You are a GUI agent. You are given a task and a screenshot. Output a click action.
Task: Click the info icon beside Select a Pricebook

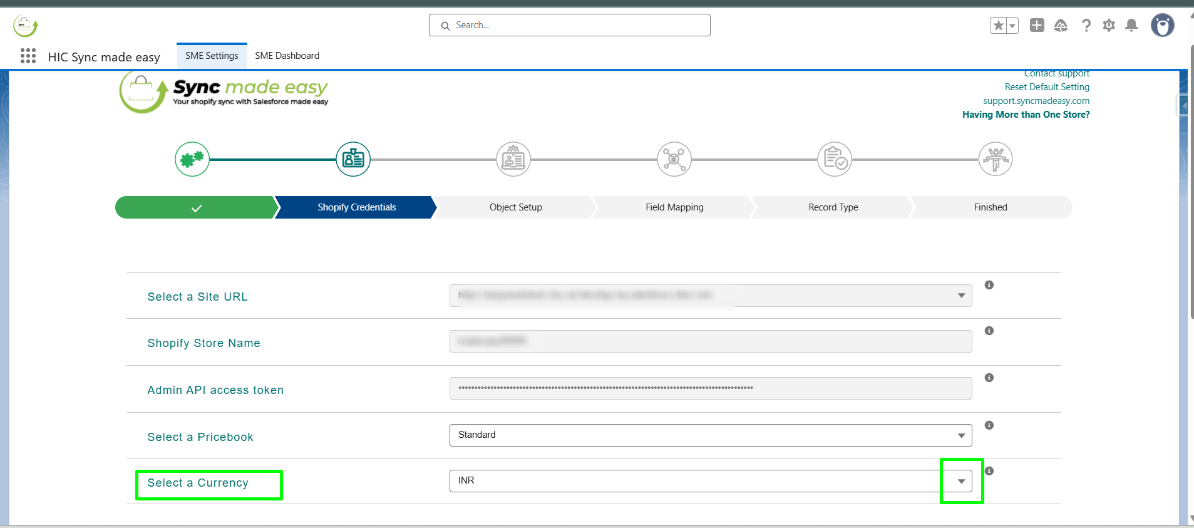988,425
